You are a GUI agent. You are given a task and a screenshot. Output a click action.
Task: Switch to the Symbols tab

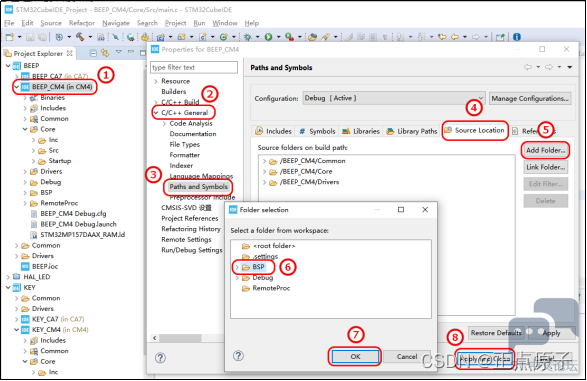(x=317, y=131)
